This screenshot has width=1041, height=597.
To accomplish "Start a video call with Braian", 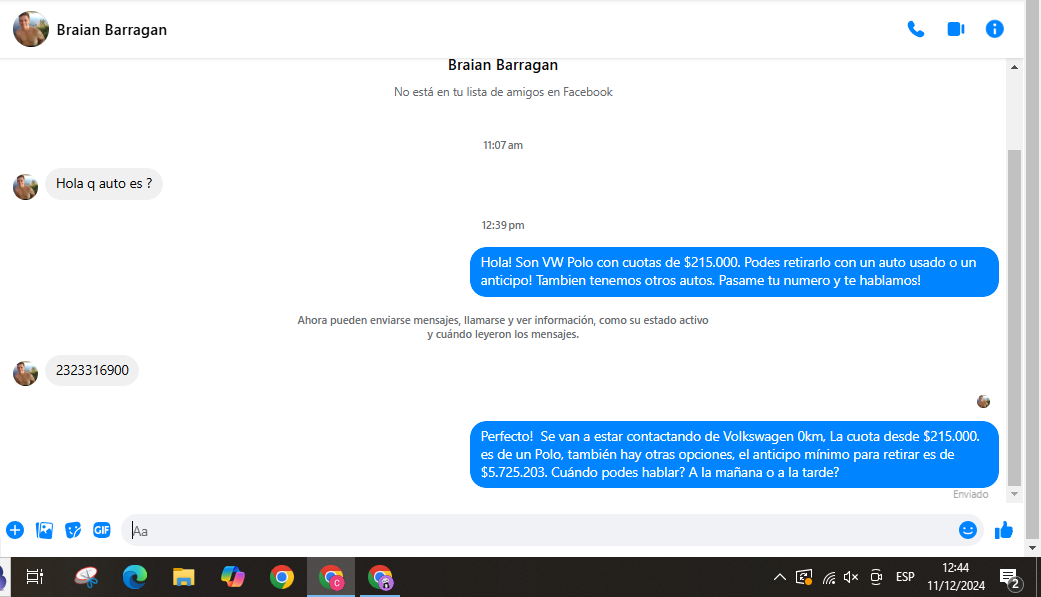I will click(955, 29).
